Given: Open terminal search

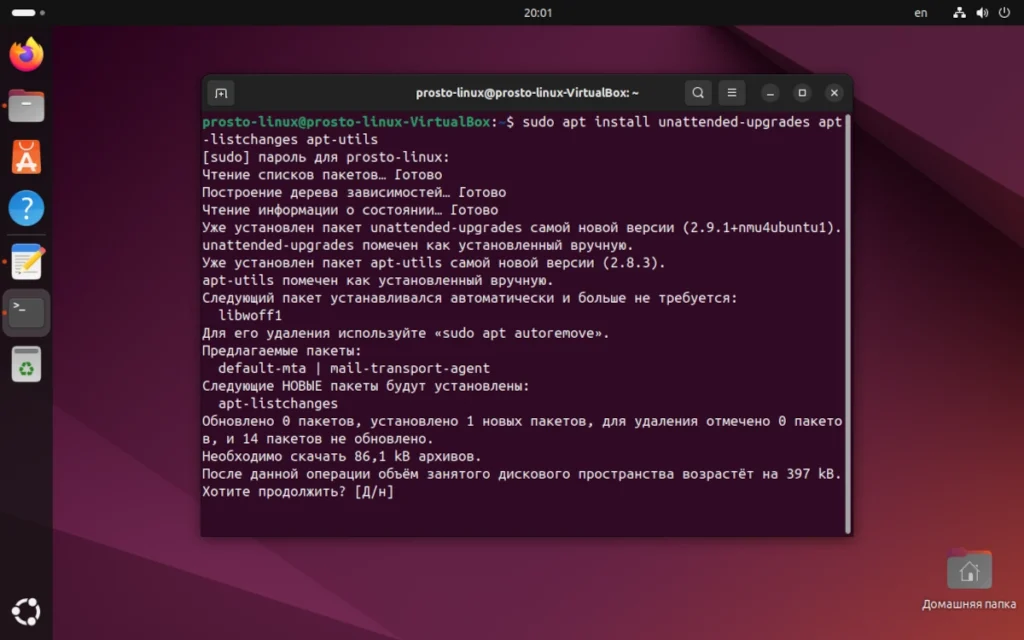Looking at the screenshot, I should click(x=698, y=93).
